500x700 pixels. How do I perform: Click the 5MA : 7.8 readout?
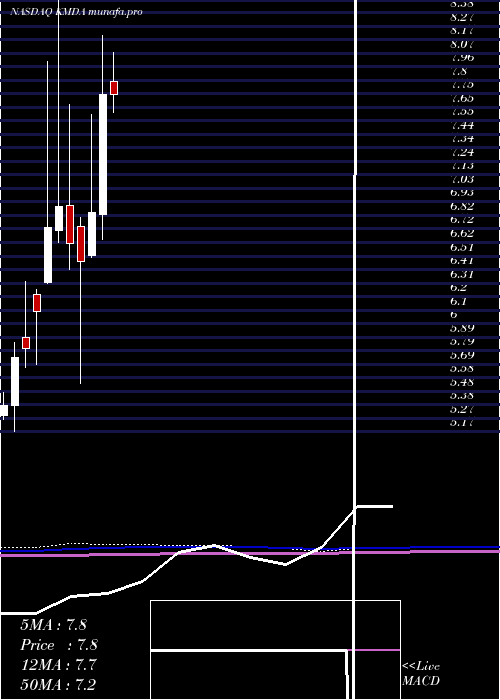pos(54,625)
